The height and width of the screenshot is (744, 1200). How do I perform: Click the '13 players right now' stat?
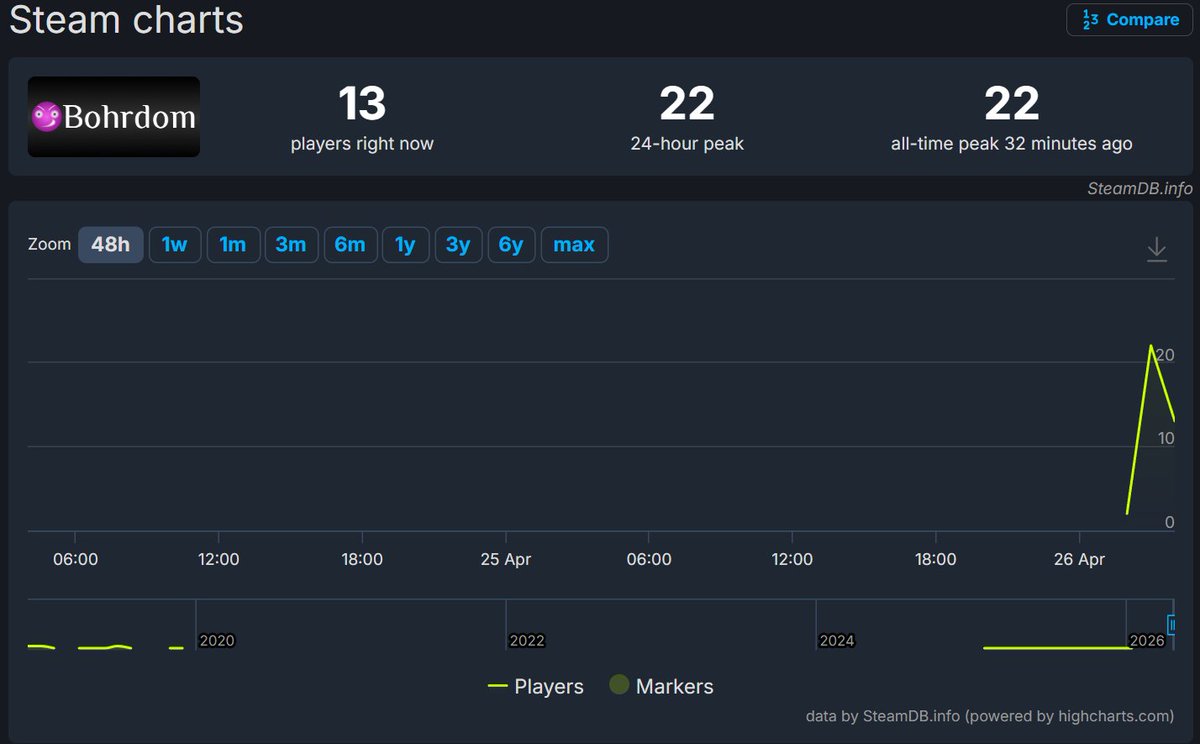click(x=362, y=118)
